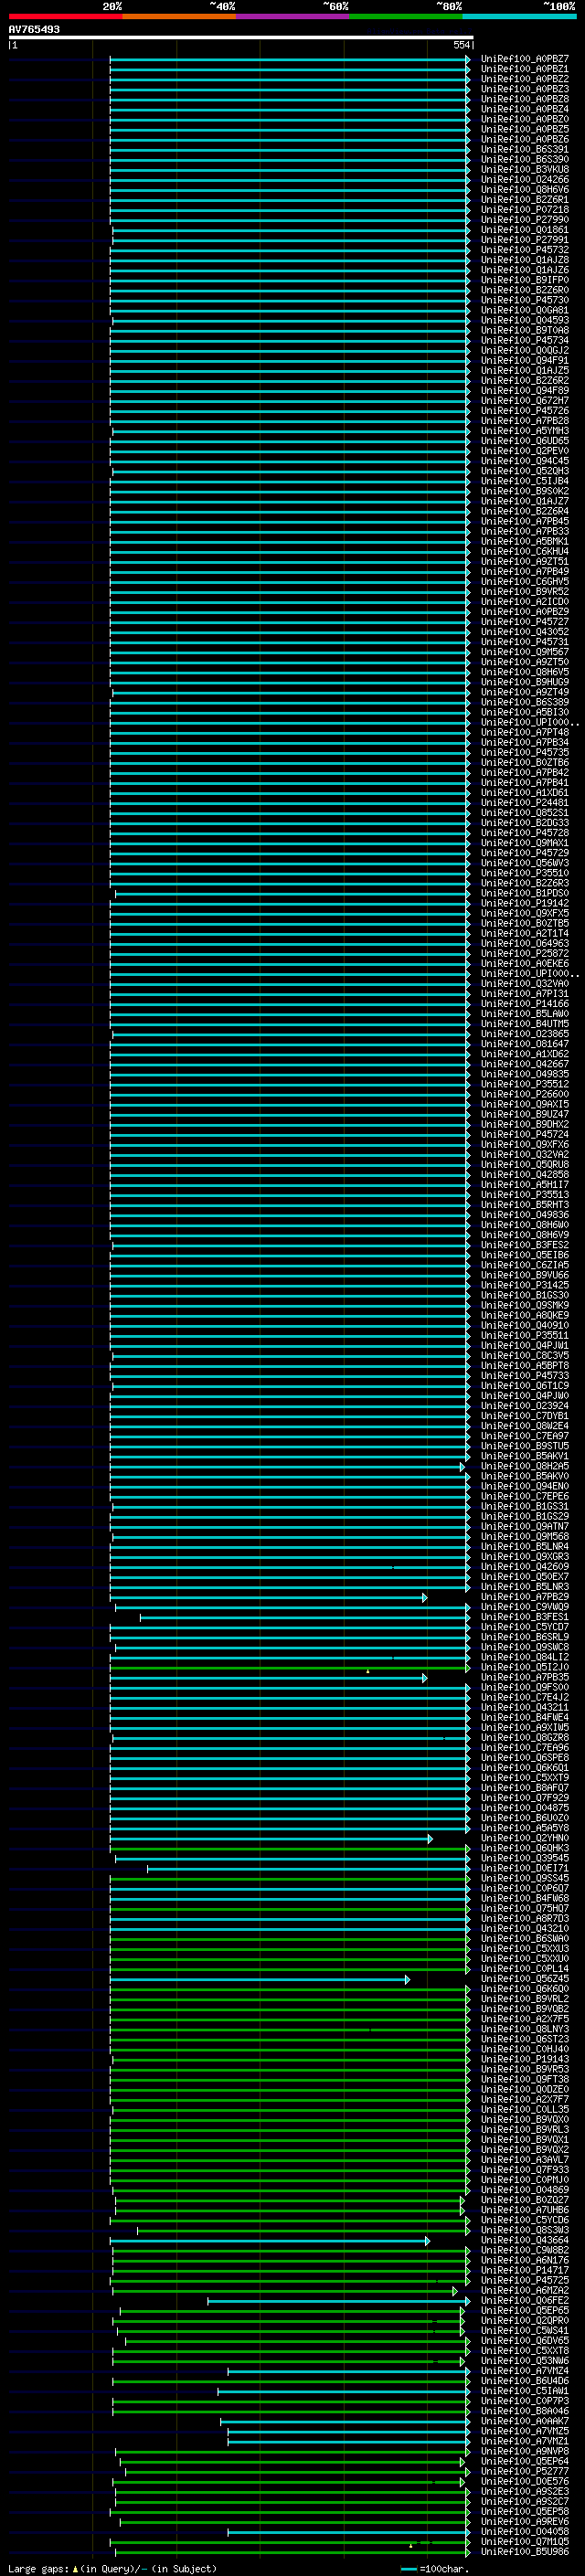
Task: Select the red 20% identity legend segment
Action: pyautogui.click(x=65, y=16)
